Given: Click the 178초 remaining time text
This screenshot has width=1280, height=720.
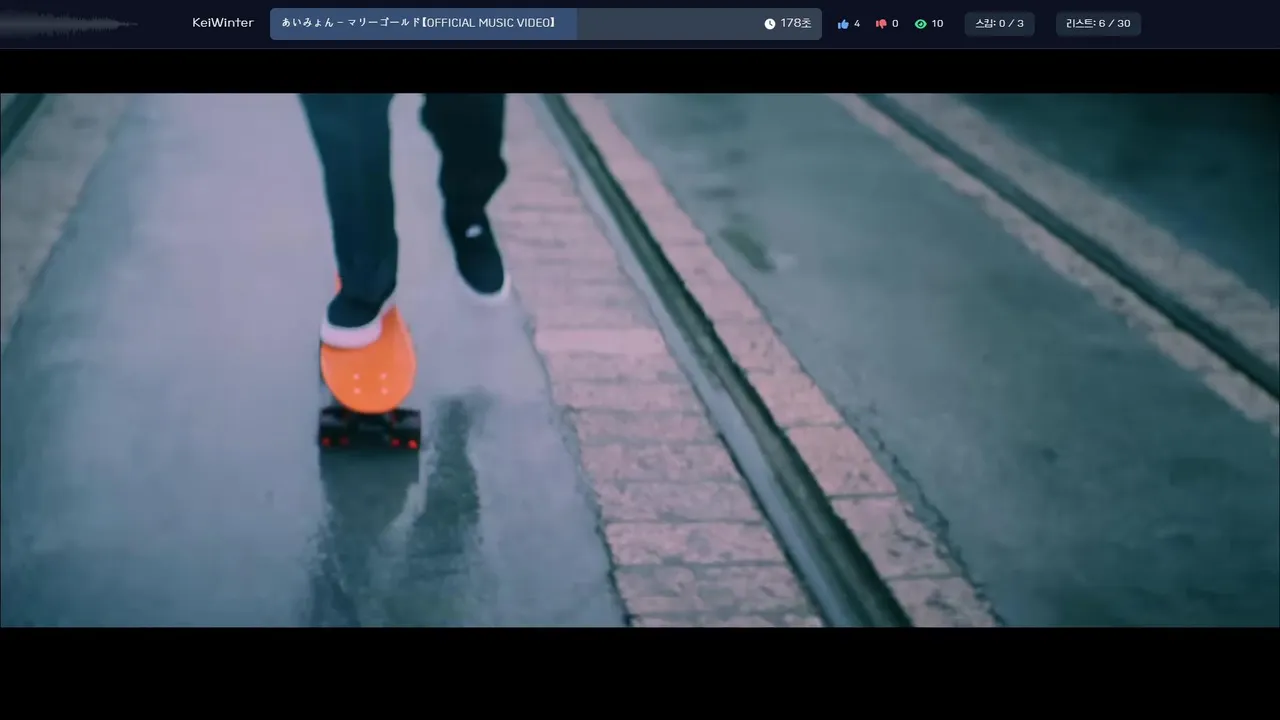Looking at the screenshot, I should pyautogui.click(x=796, y=23).
